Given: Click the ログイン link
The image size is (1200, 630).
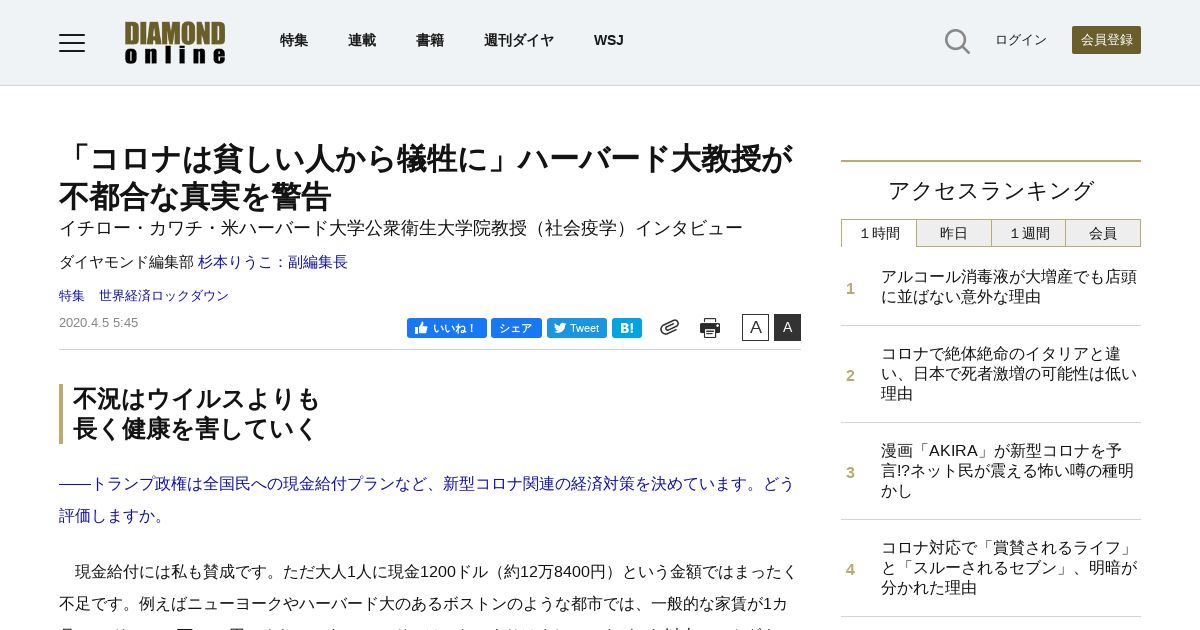Looking at the screenshot, I should pos(1021,40).
